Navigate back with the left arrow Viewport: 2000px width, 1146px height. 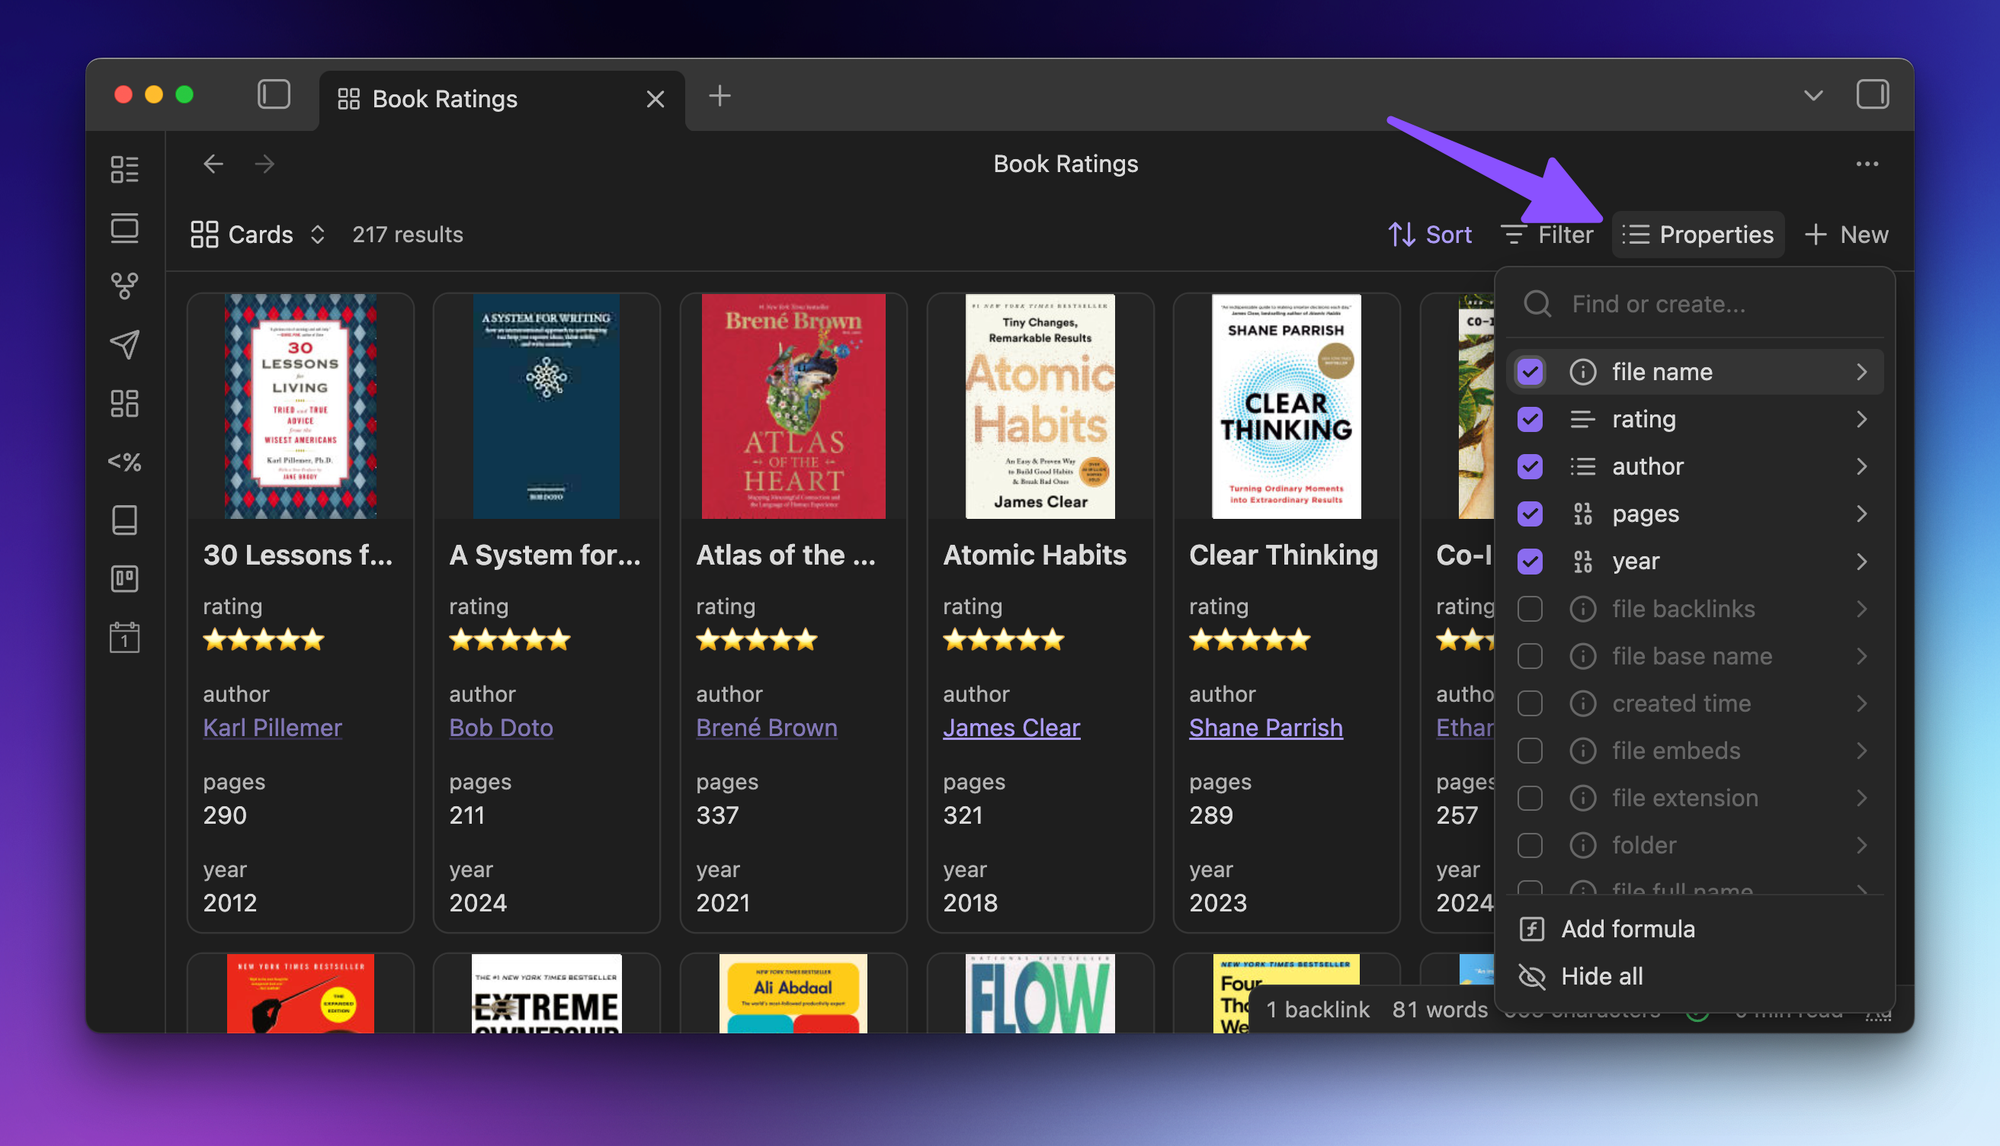pos(213,164)
